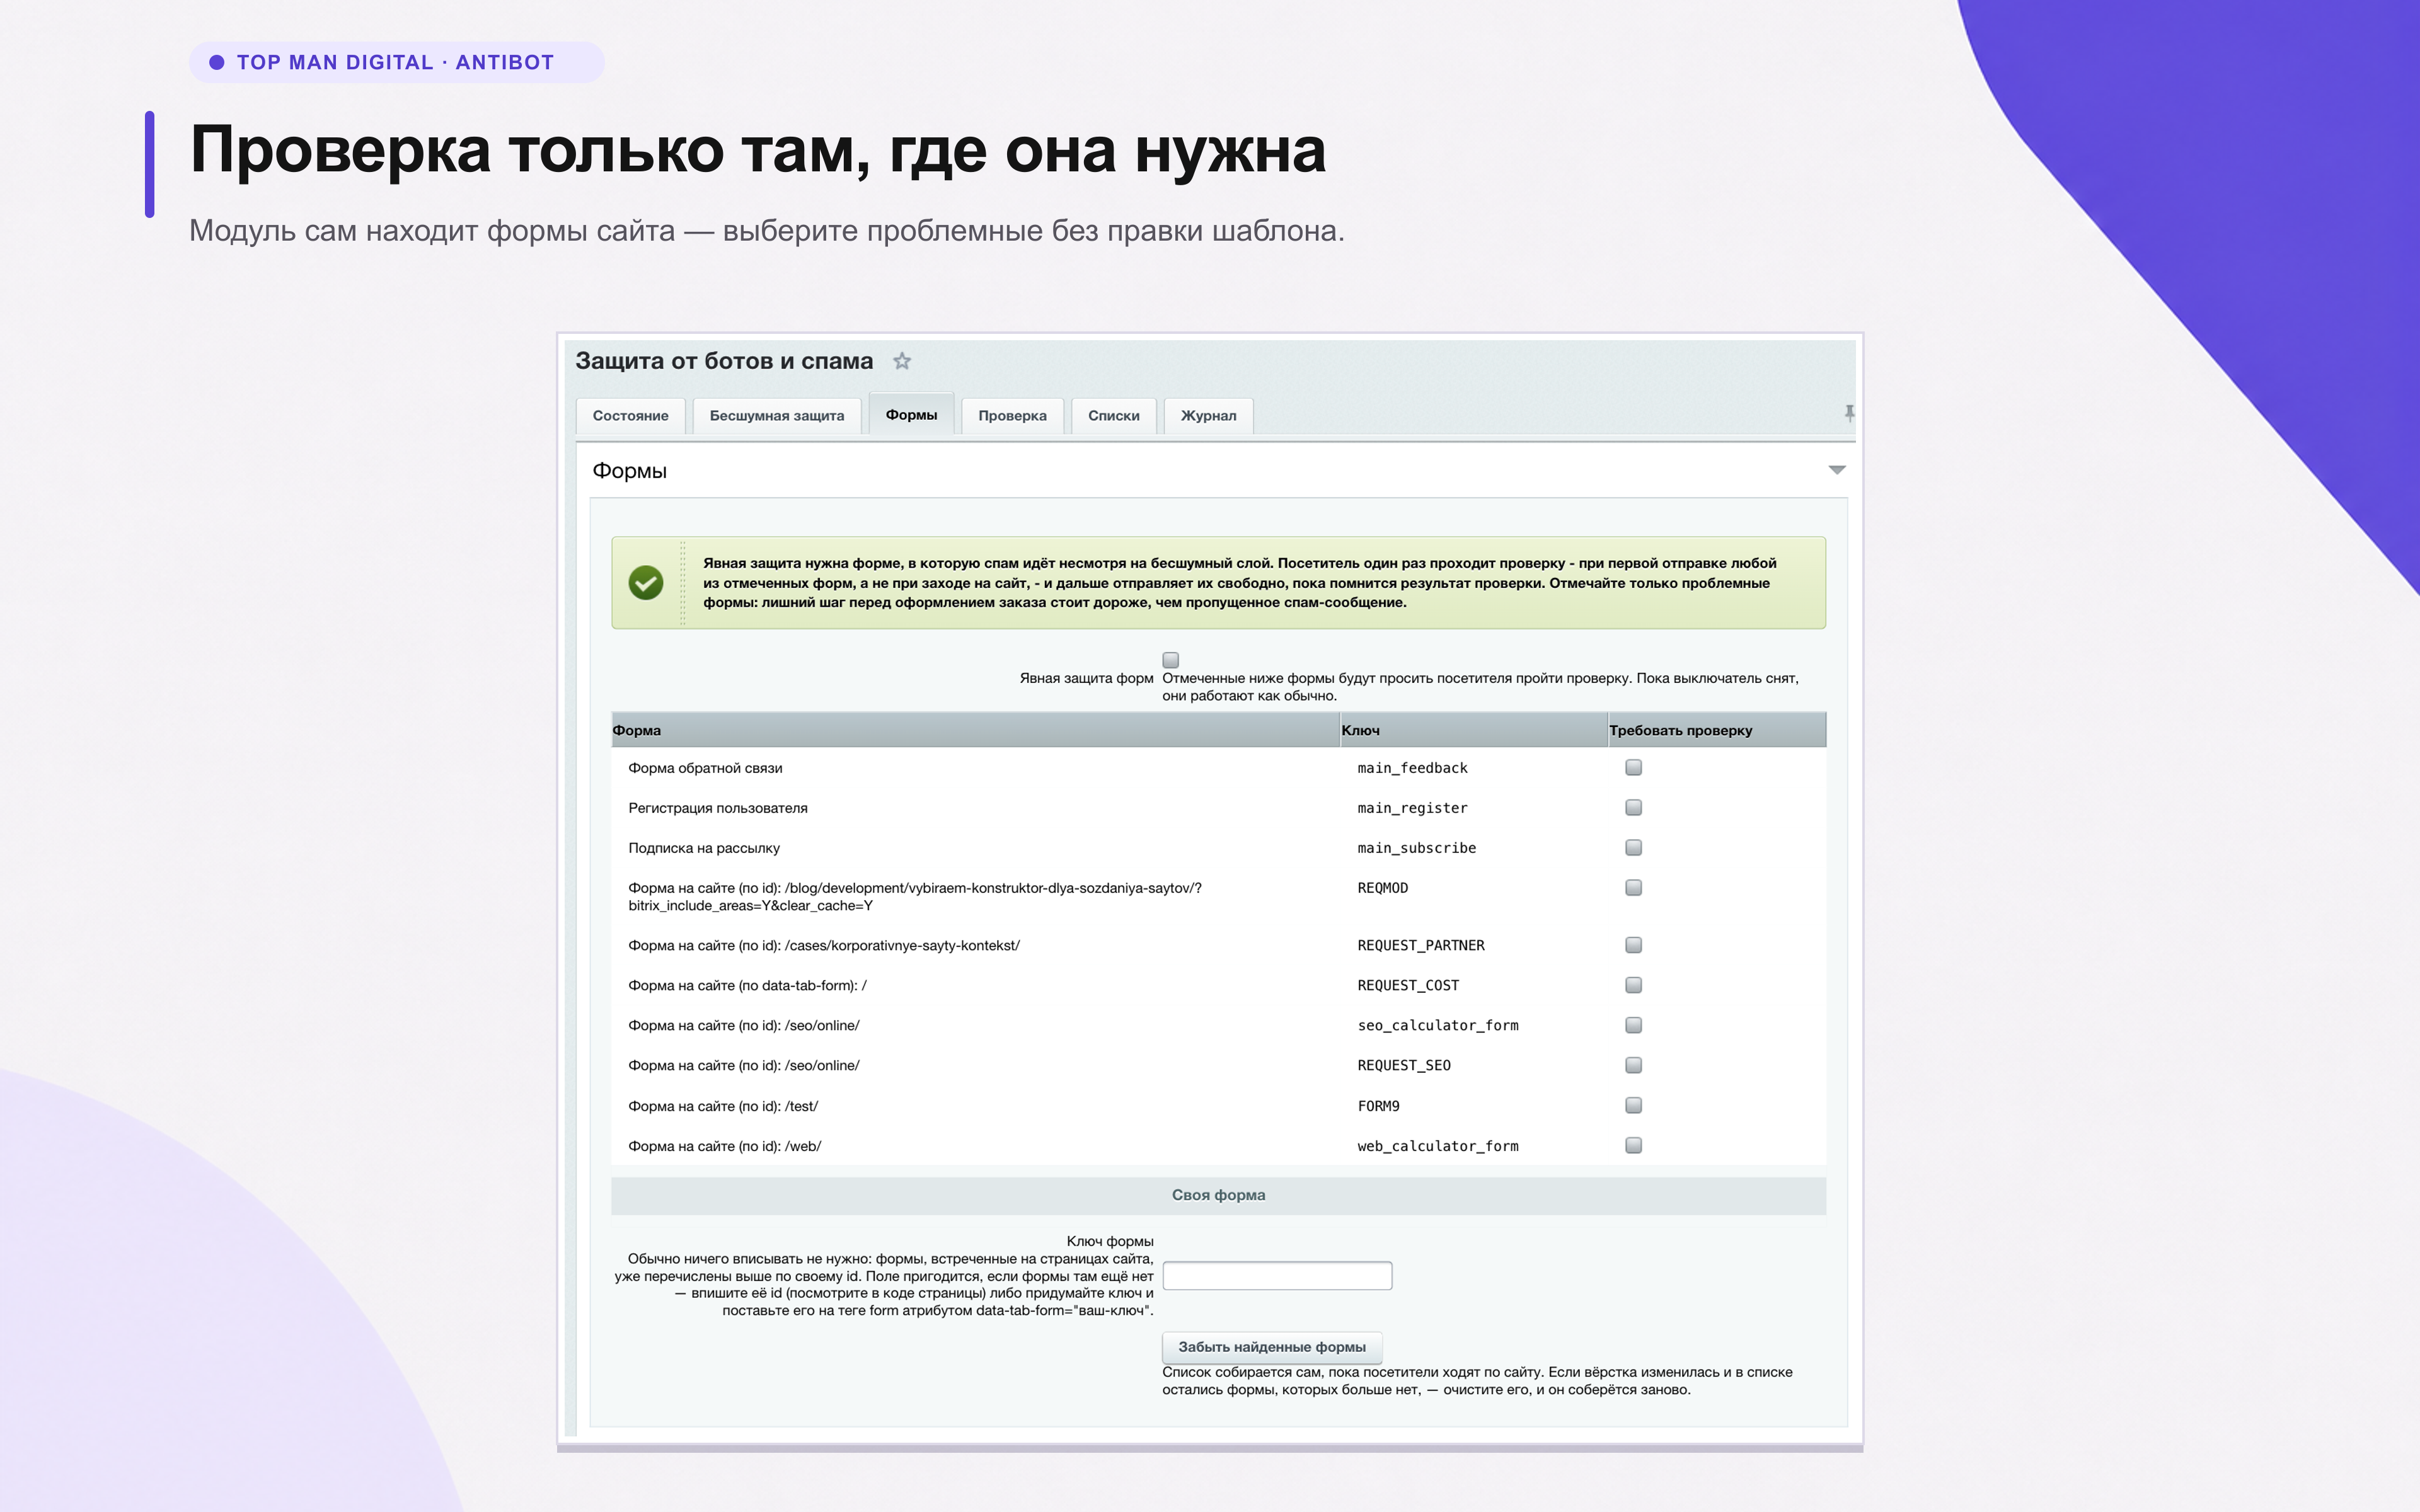Tick the REQUEST_SEO checkbox
Viewport: 2420px width, 1512px height.
click(1634, 1065)
